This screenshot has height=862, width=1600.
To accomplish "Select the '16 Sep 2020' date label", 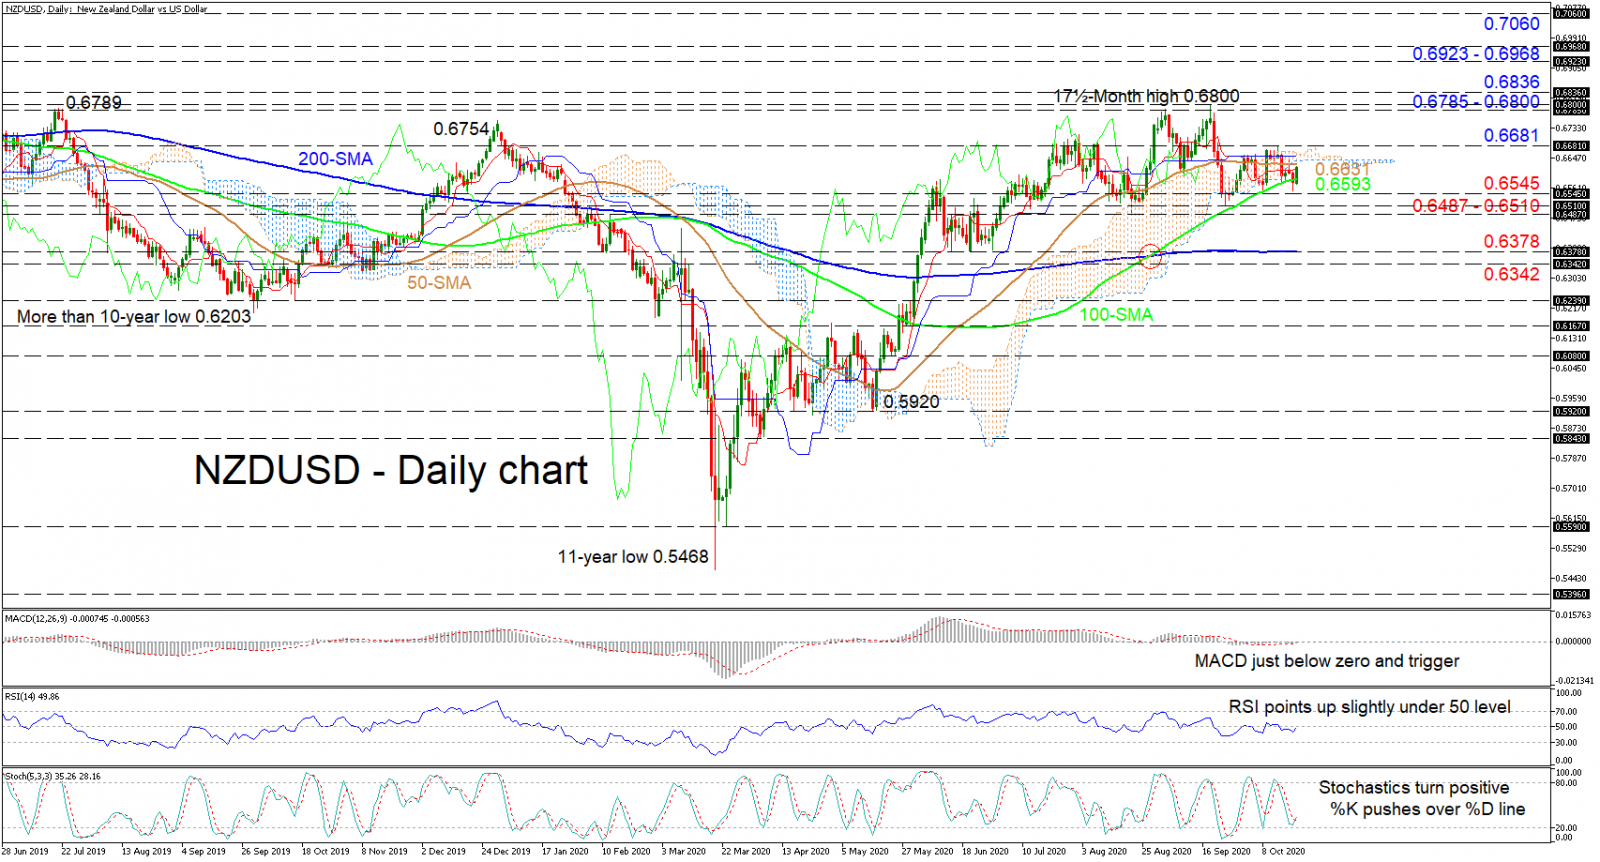I will click(x=1226, y=852).
